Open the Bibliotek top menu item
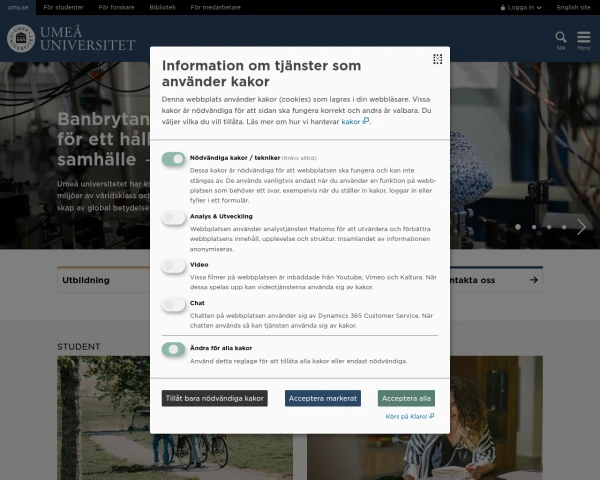Viewport: 600px width, 480px height. [x=163, y=7]
